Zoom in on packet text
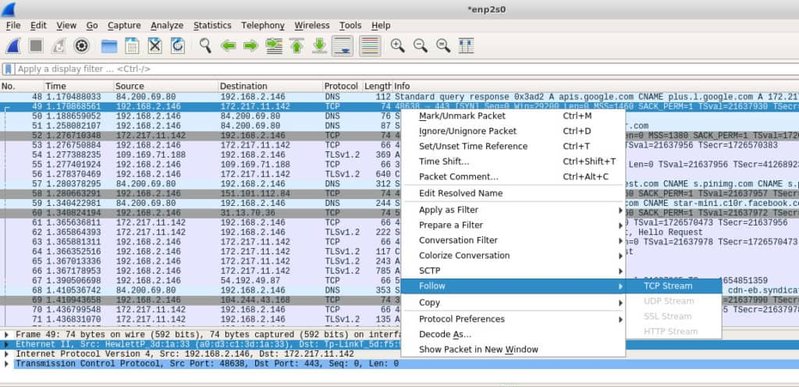The width and height of the screenshot is (799, 387). [397, 46]
